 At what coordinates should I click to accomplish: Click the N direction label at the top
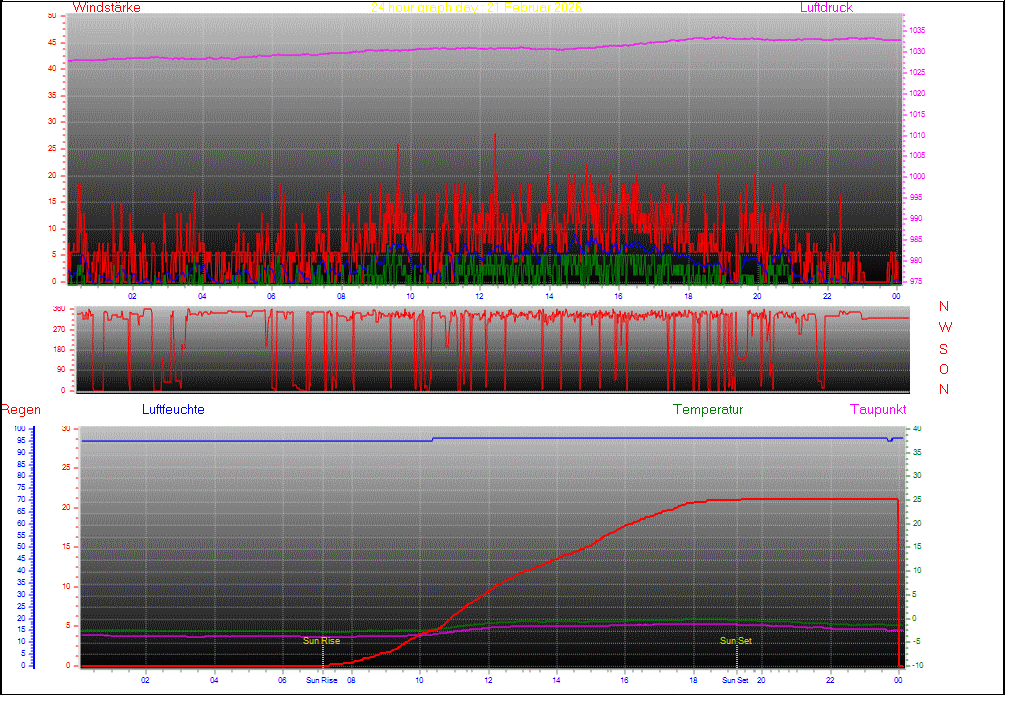[x=944, y=307]
